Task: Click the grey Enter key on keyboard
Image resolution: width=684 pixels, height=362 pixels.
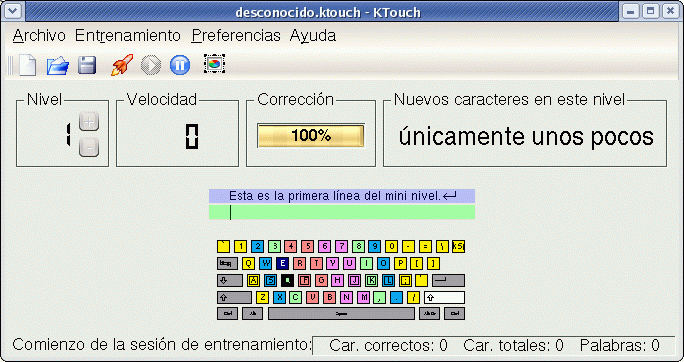Action: 448,280
